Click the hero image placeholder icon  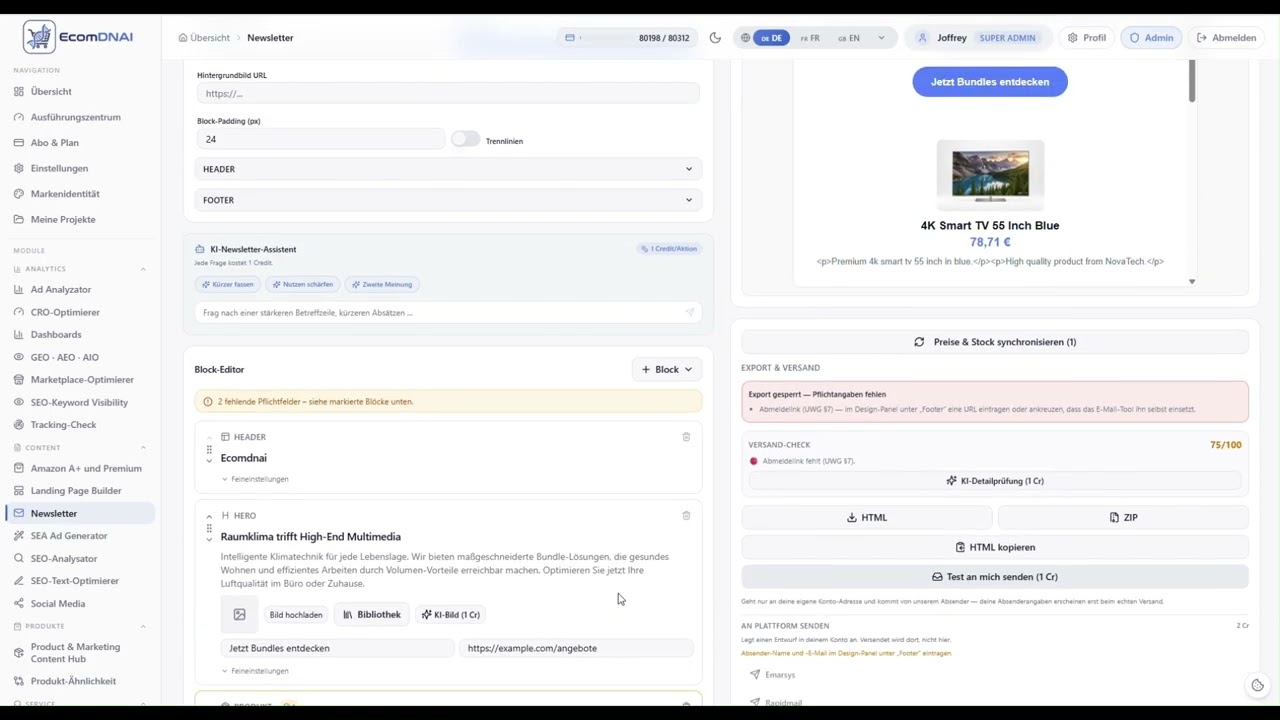click(x=239, y=615)
